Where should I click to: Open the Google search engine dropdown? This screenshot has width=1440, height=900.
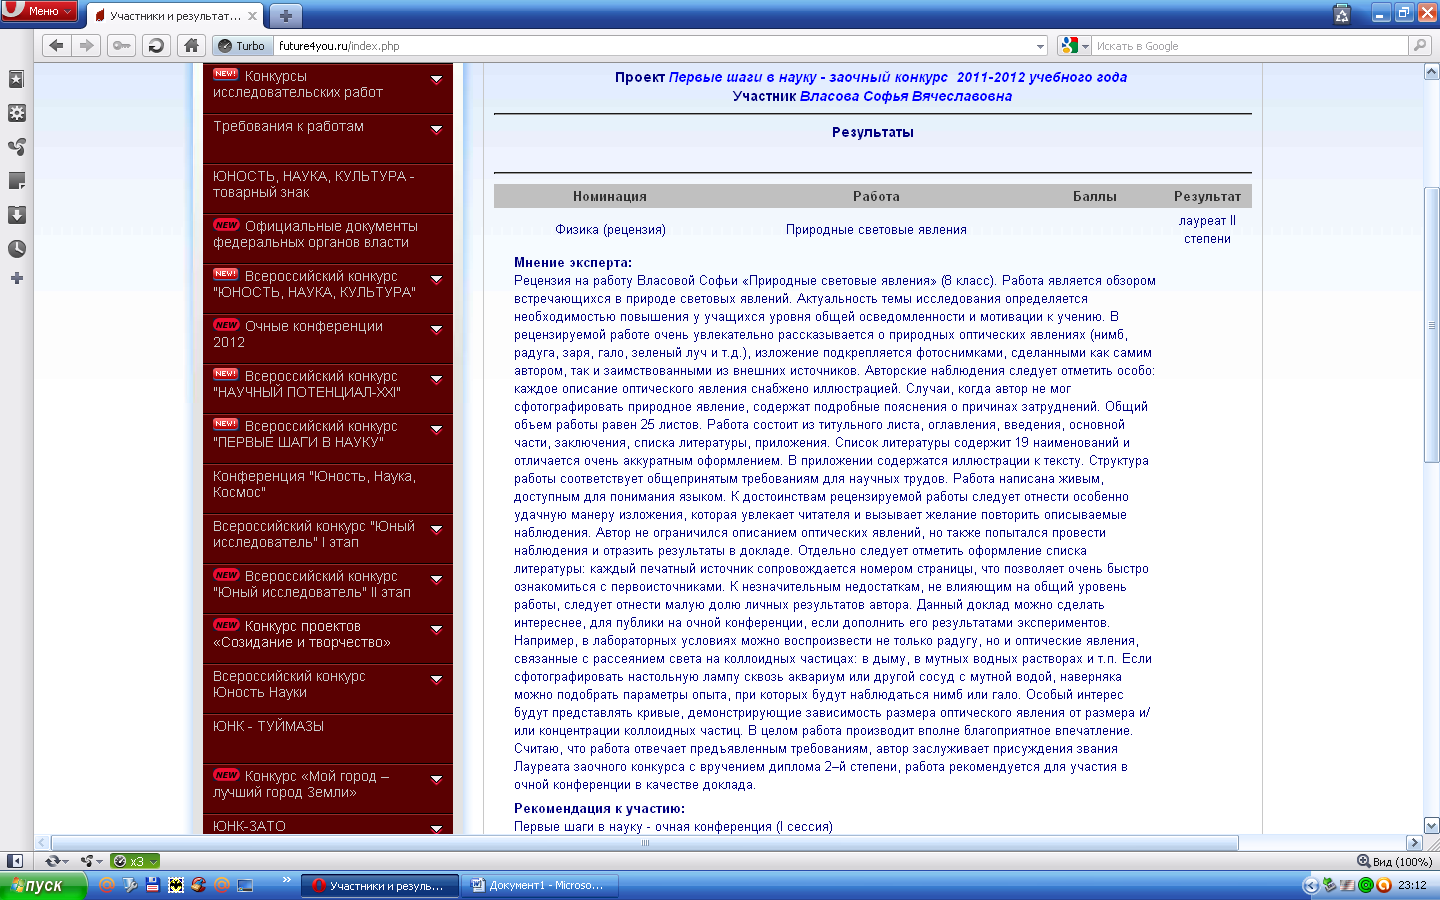click(x=1075, y=46)
